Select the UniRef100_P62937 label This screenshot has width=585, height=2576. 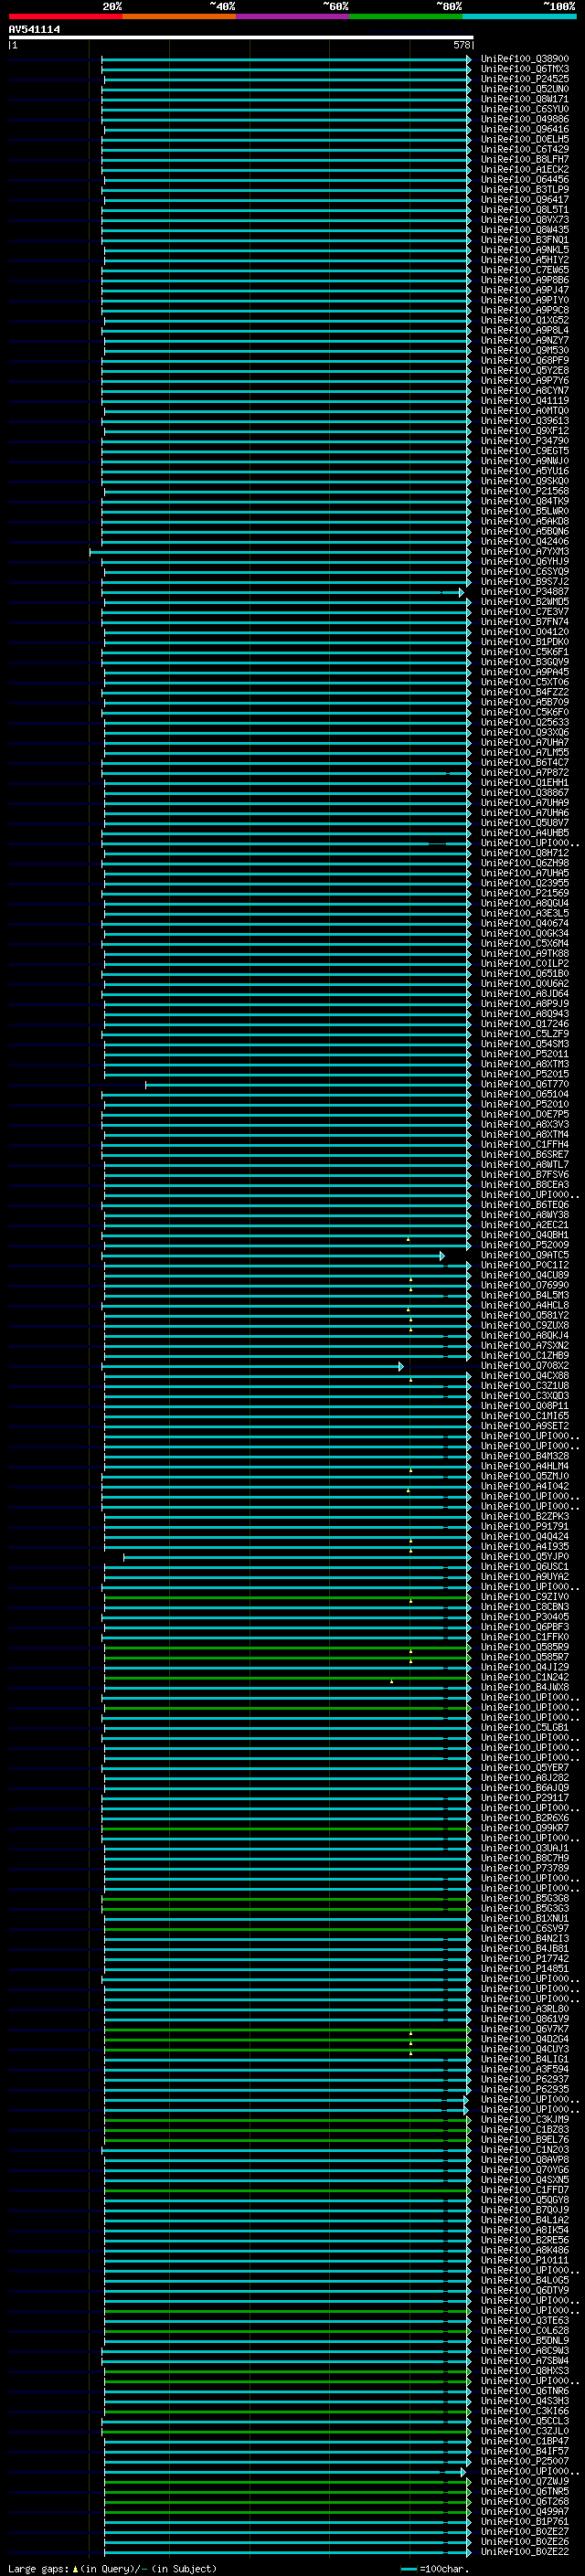click(x=525, y=2080)
